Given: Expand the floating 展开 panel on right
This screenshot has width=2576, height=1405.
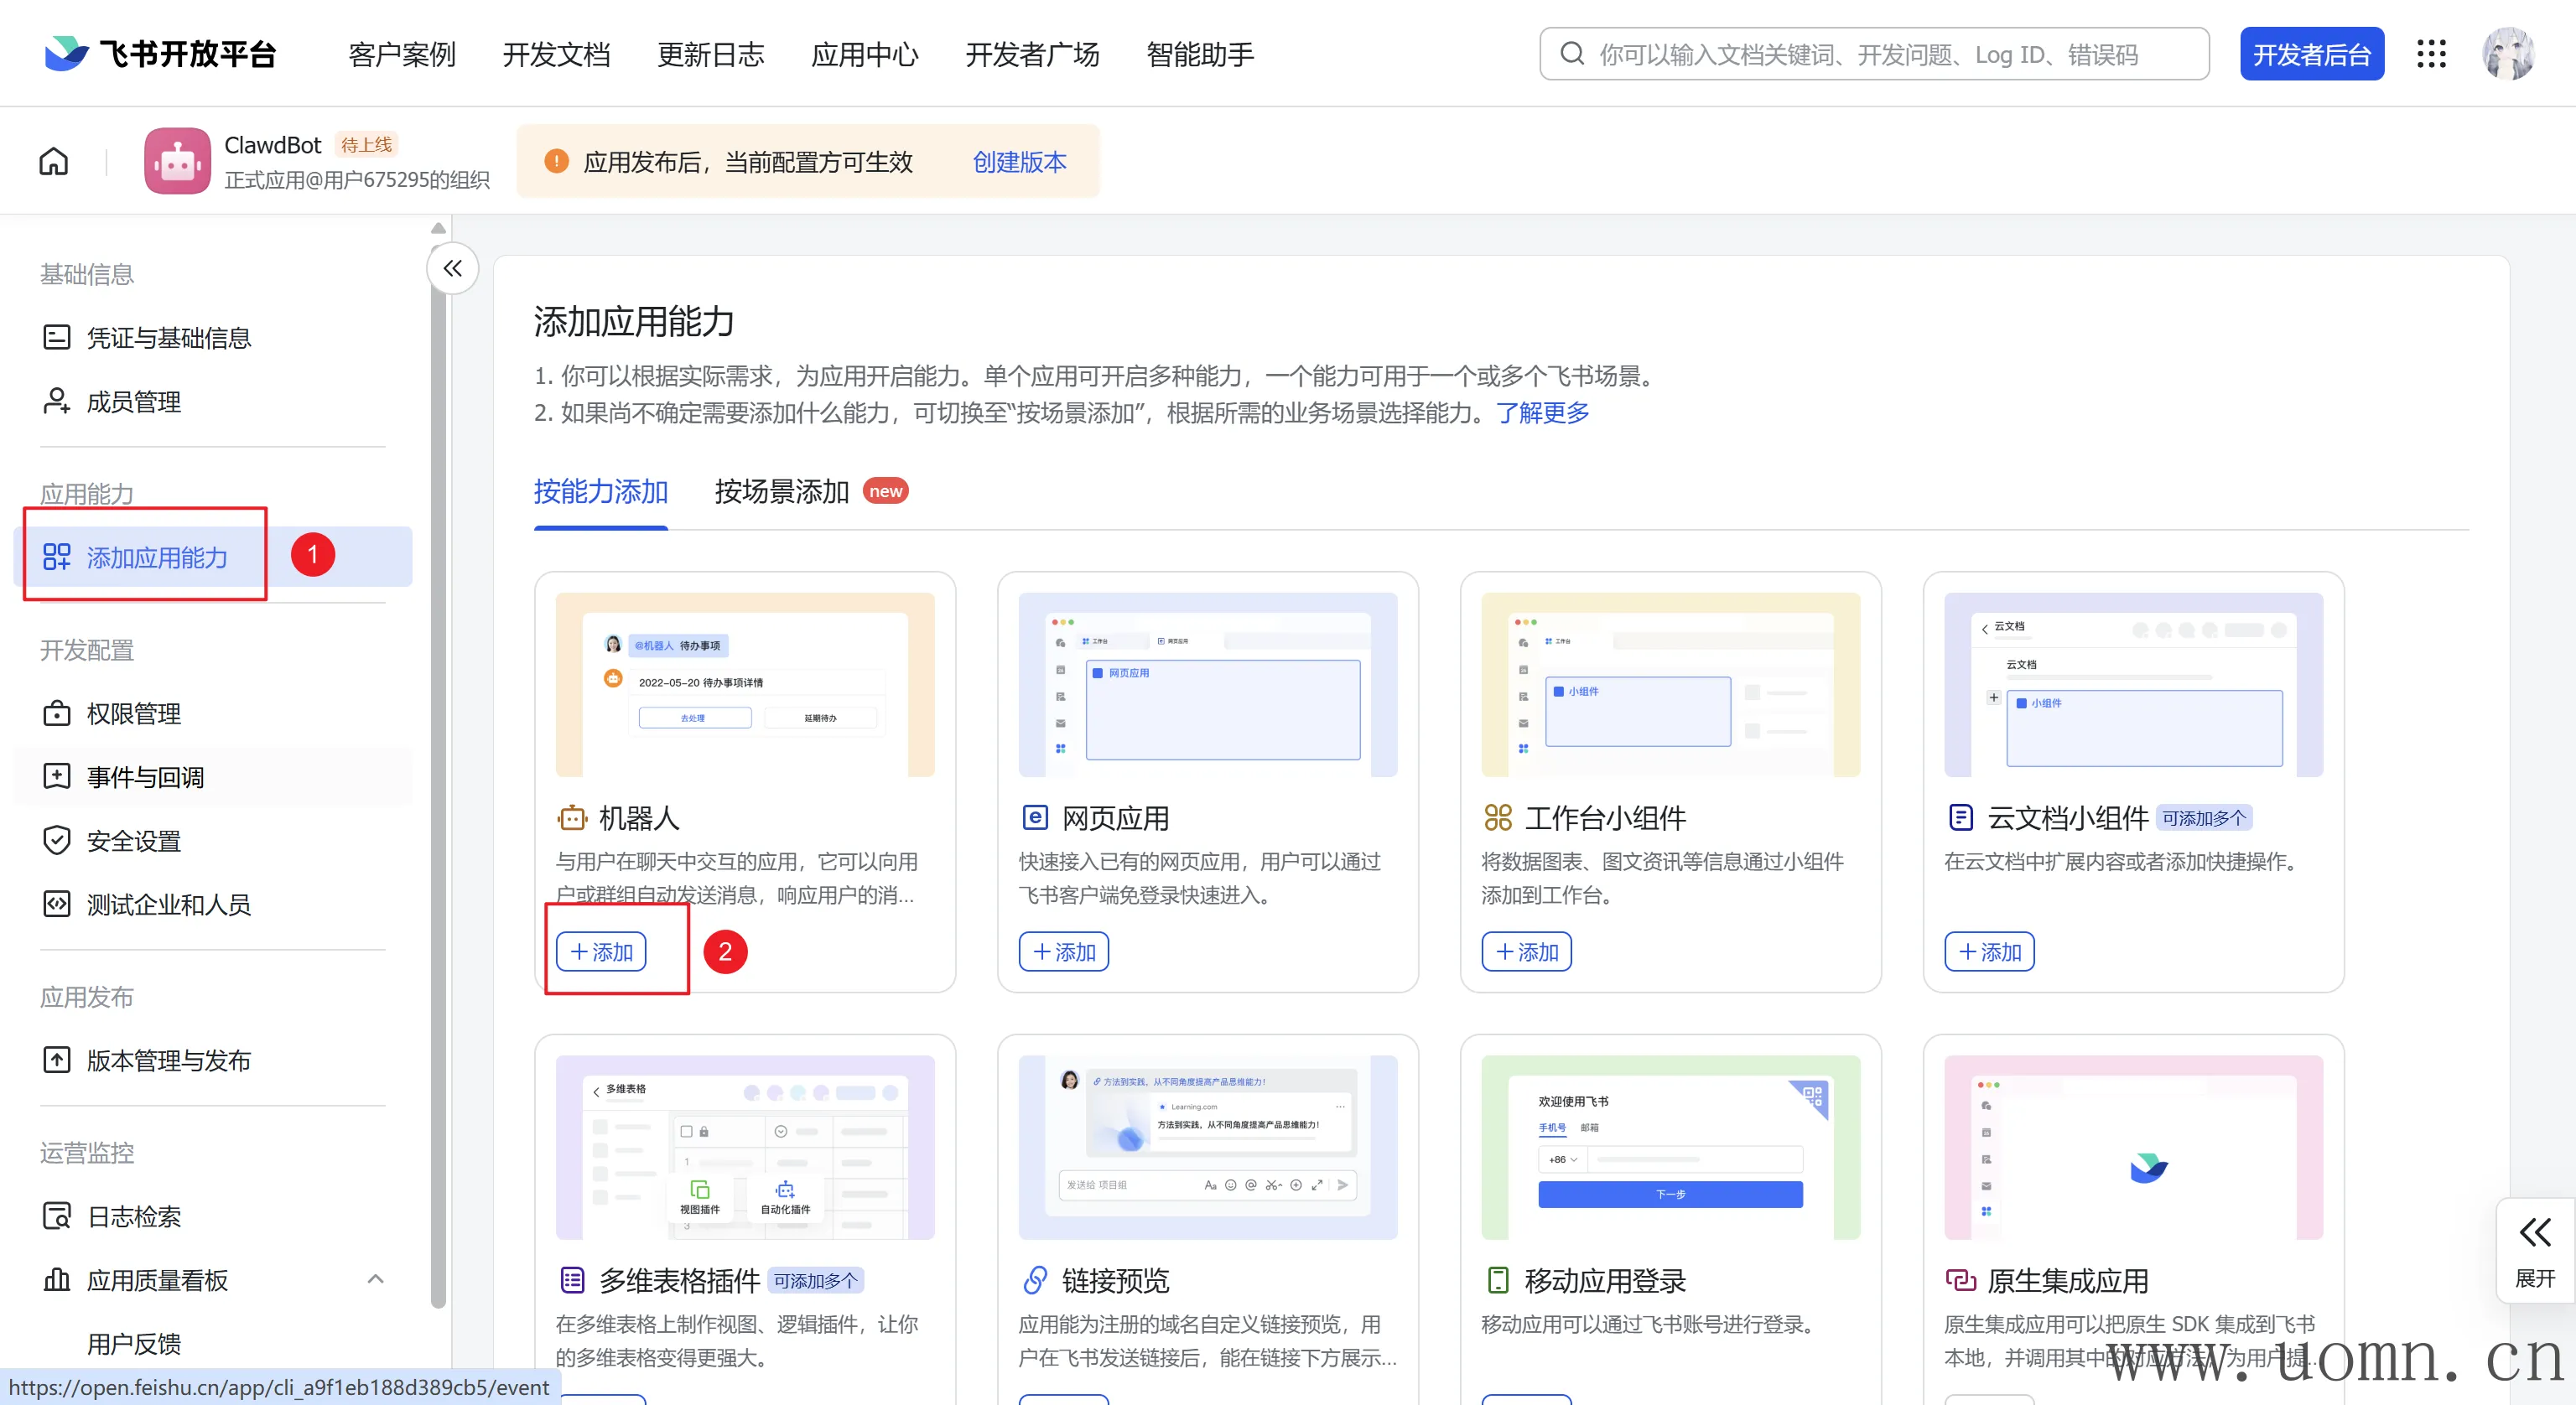Looking at the screenshot, I should point(2534,1250).
